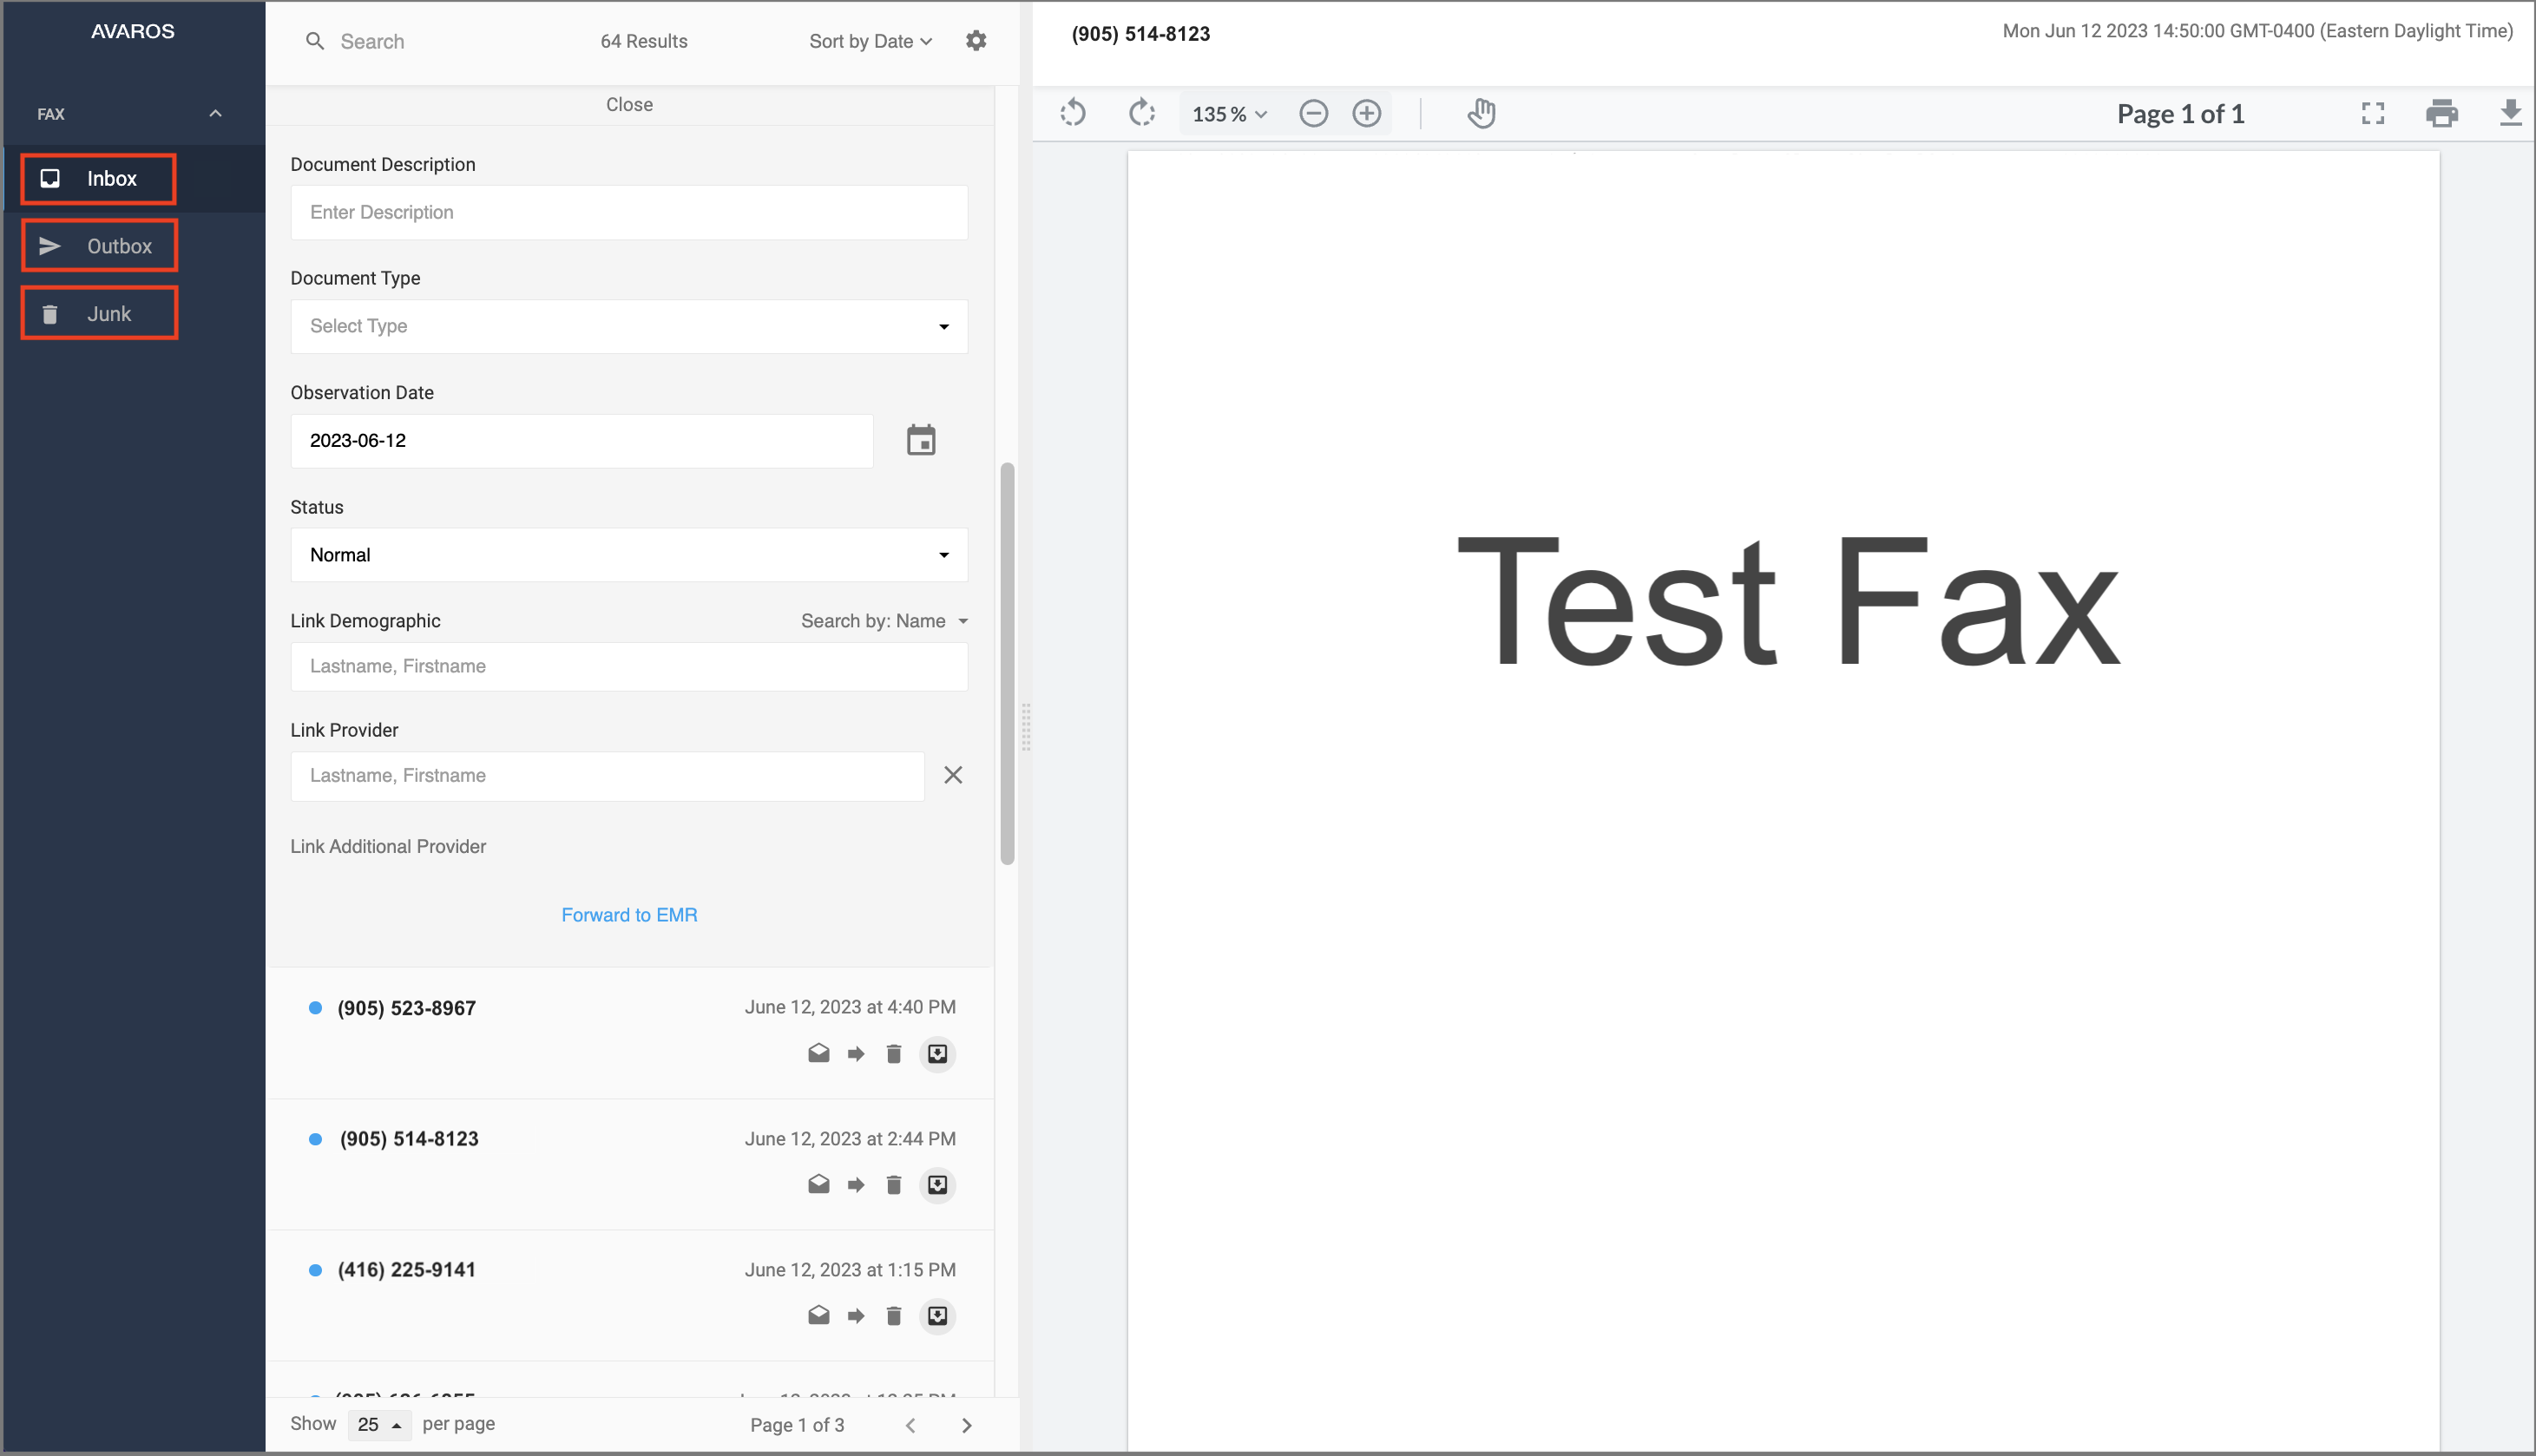Forward the fax from (416) 225-9141

click(x=855, y=1316)
